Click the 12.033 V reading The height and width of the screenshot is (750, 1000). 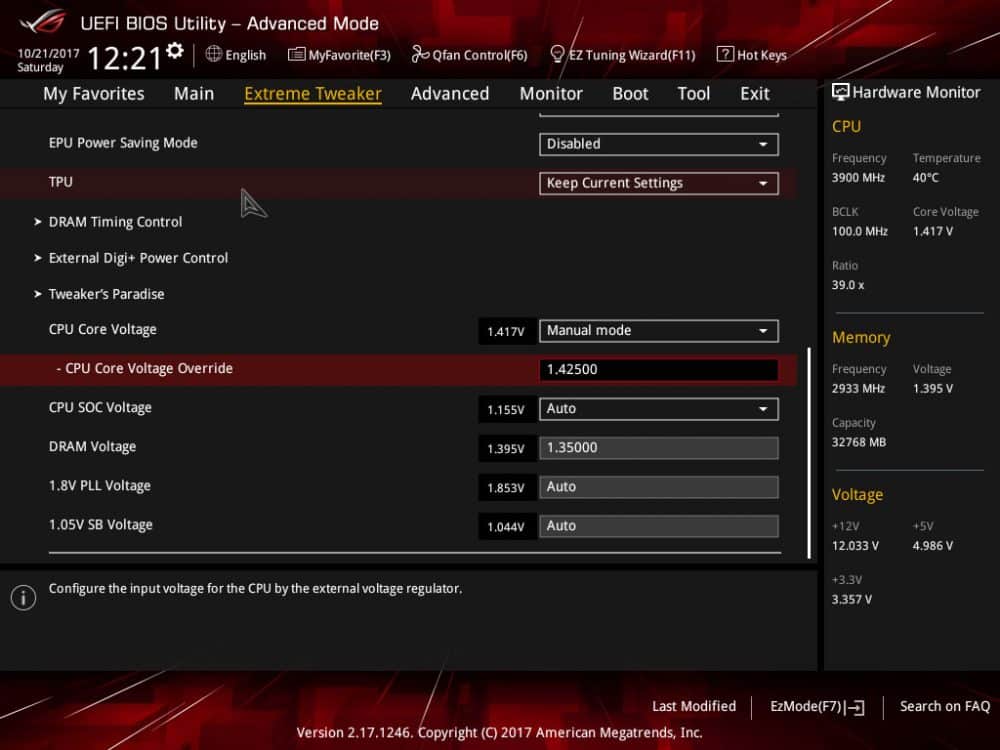coord(855,546)
